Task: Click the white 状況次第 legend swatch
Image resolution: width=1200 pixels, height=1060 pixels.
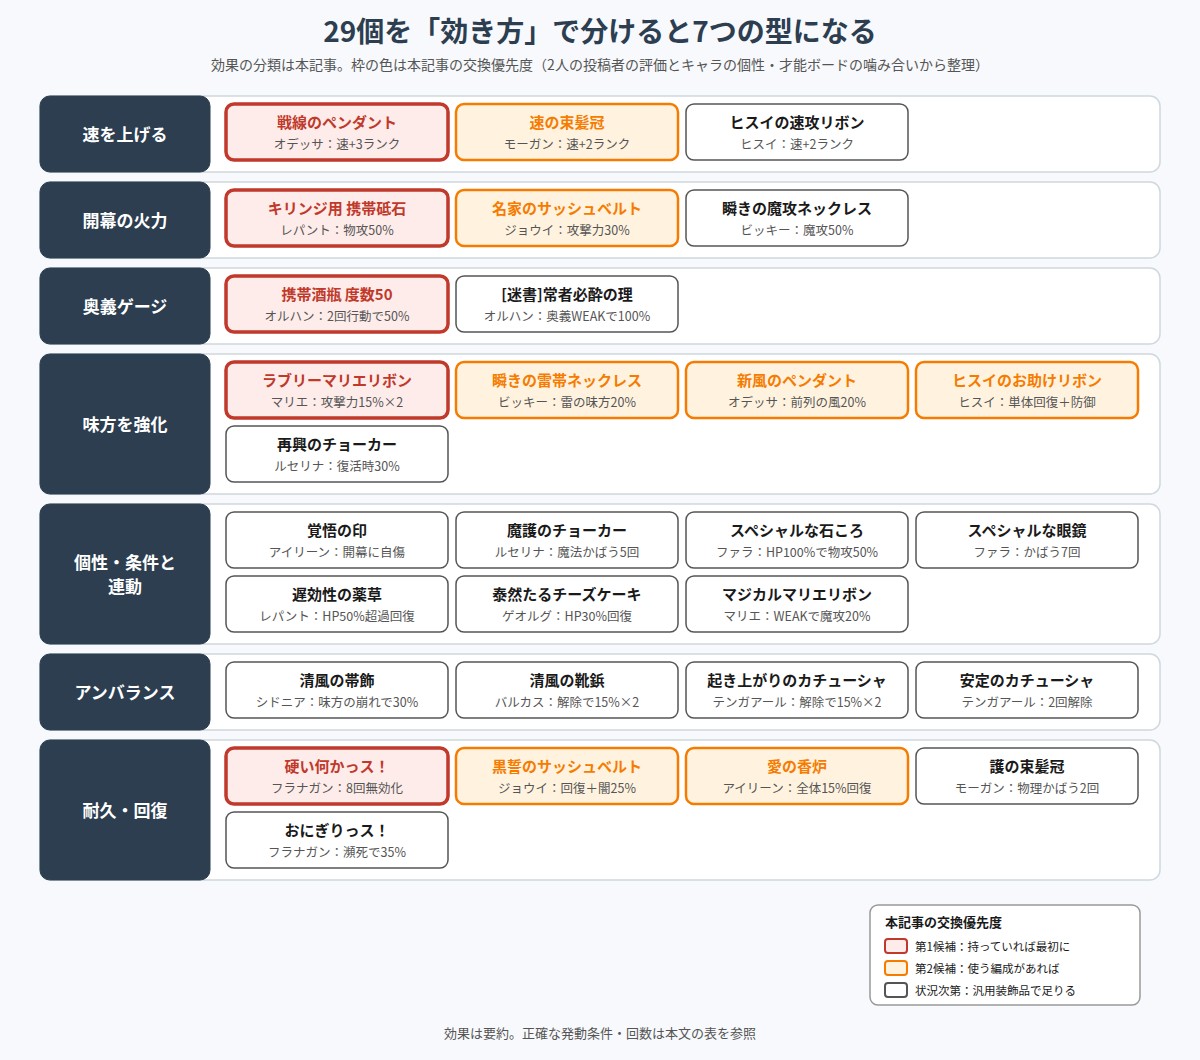Action: click(x=896, y=990)
